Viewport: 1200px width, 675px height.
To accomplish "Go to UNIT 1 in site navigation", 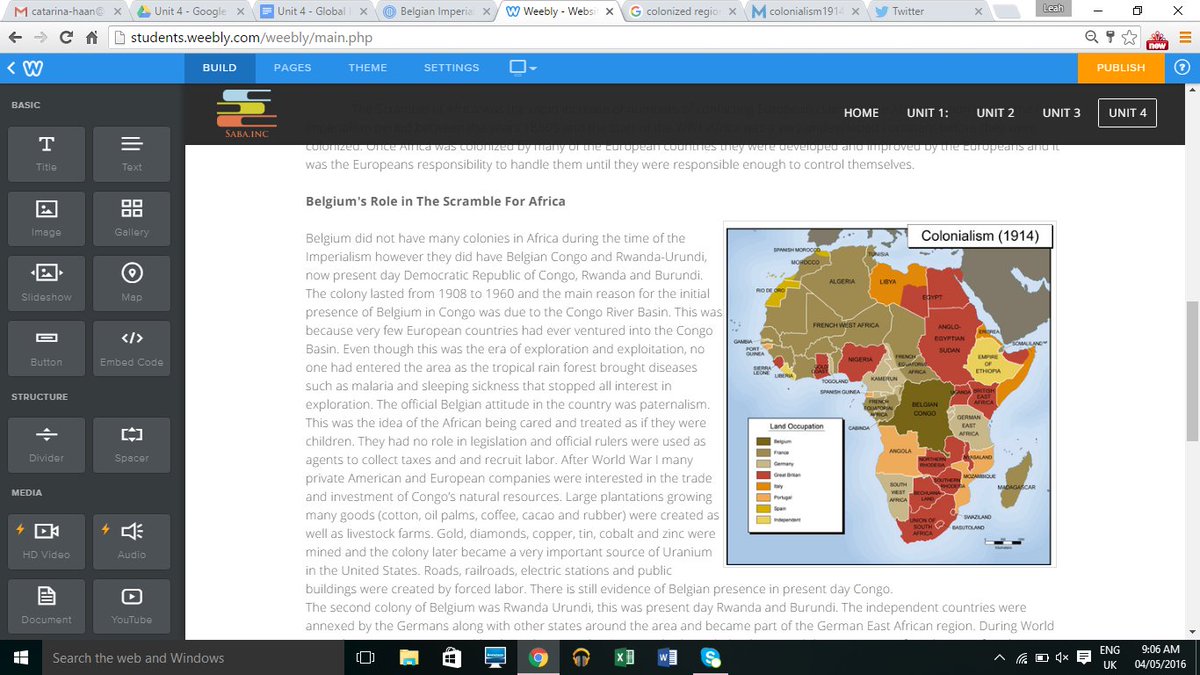I will (x=927, y=113).
